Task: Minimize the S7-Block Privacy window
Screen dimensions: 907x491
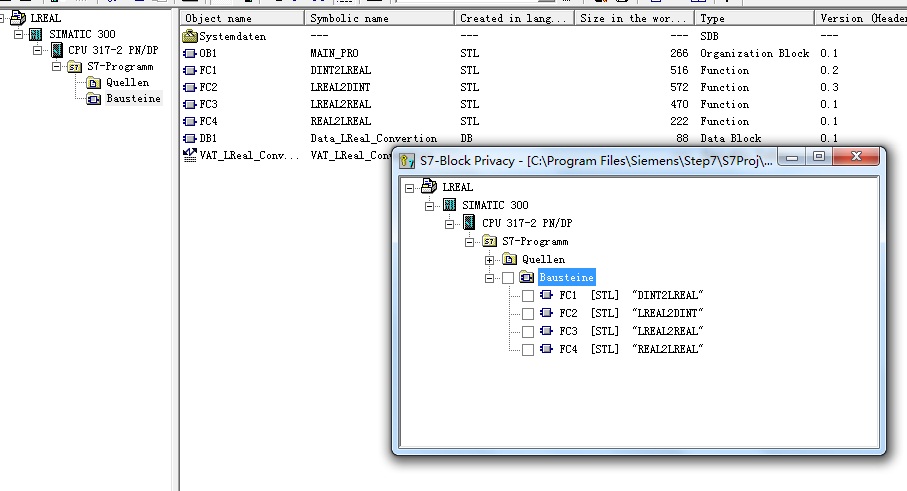Action: pos(792,157)
